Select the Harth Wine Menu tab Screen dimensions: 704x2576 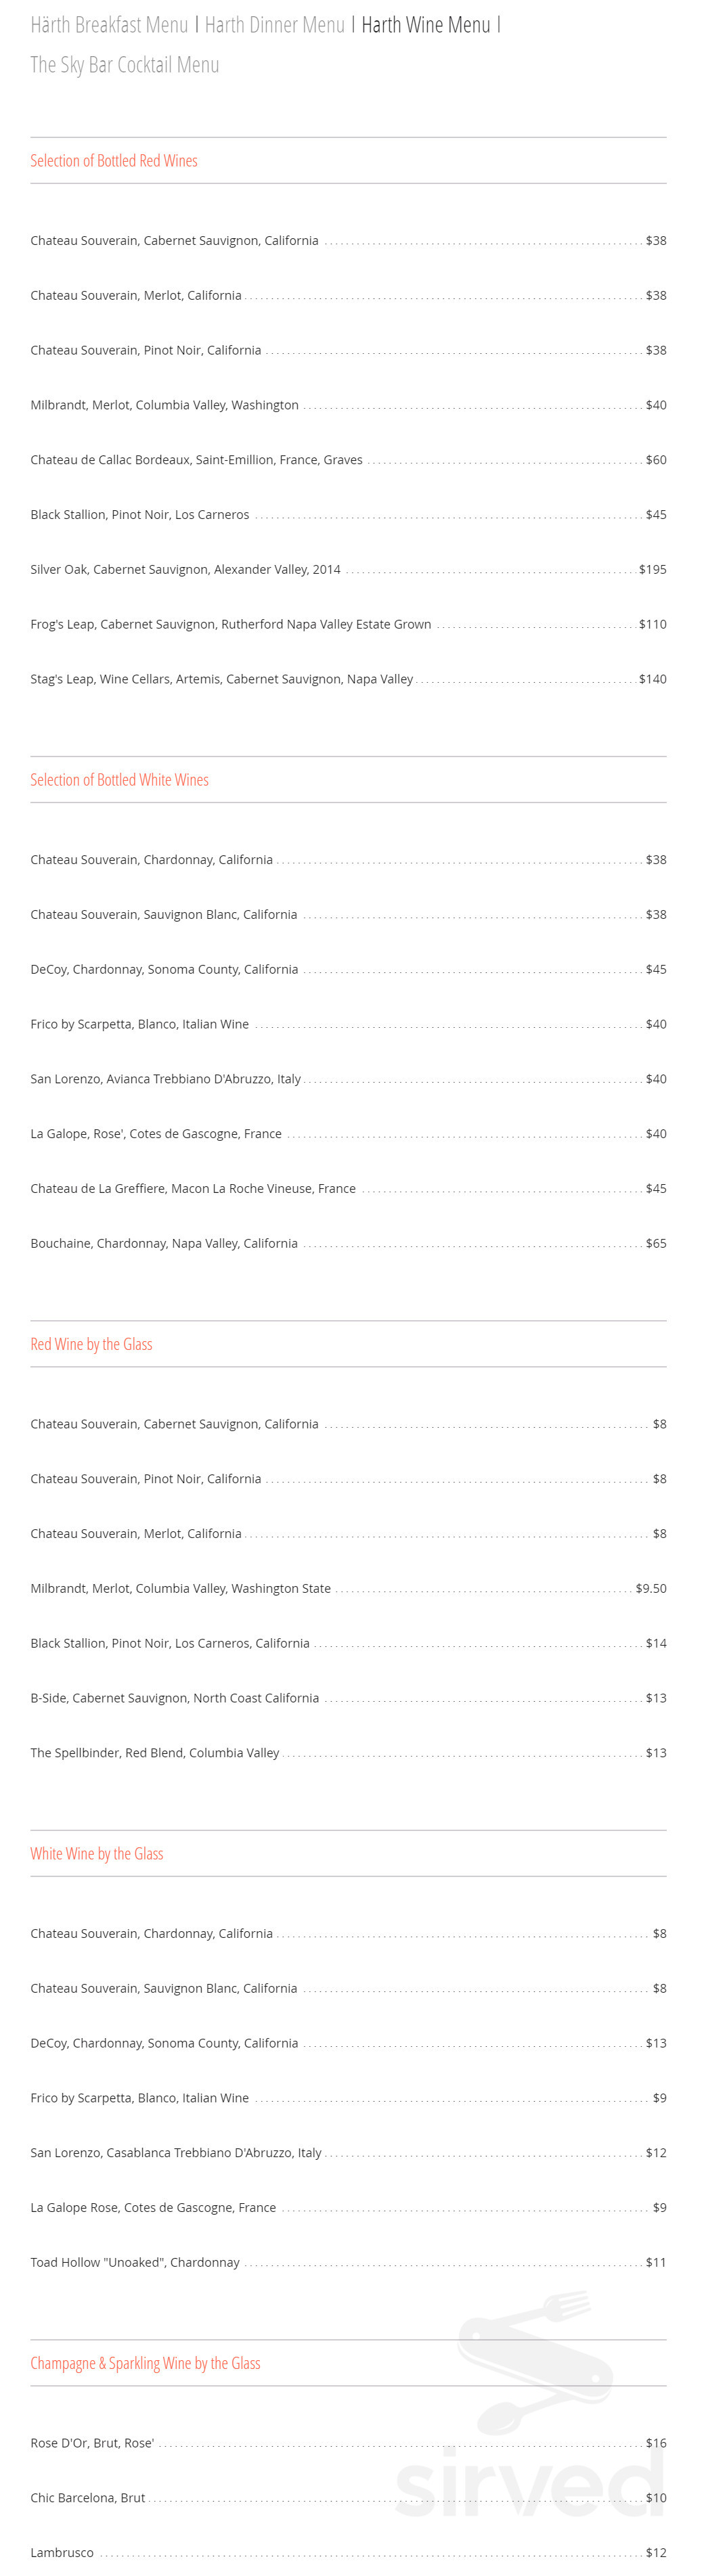pos(426,25)
